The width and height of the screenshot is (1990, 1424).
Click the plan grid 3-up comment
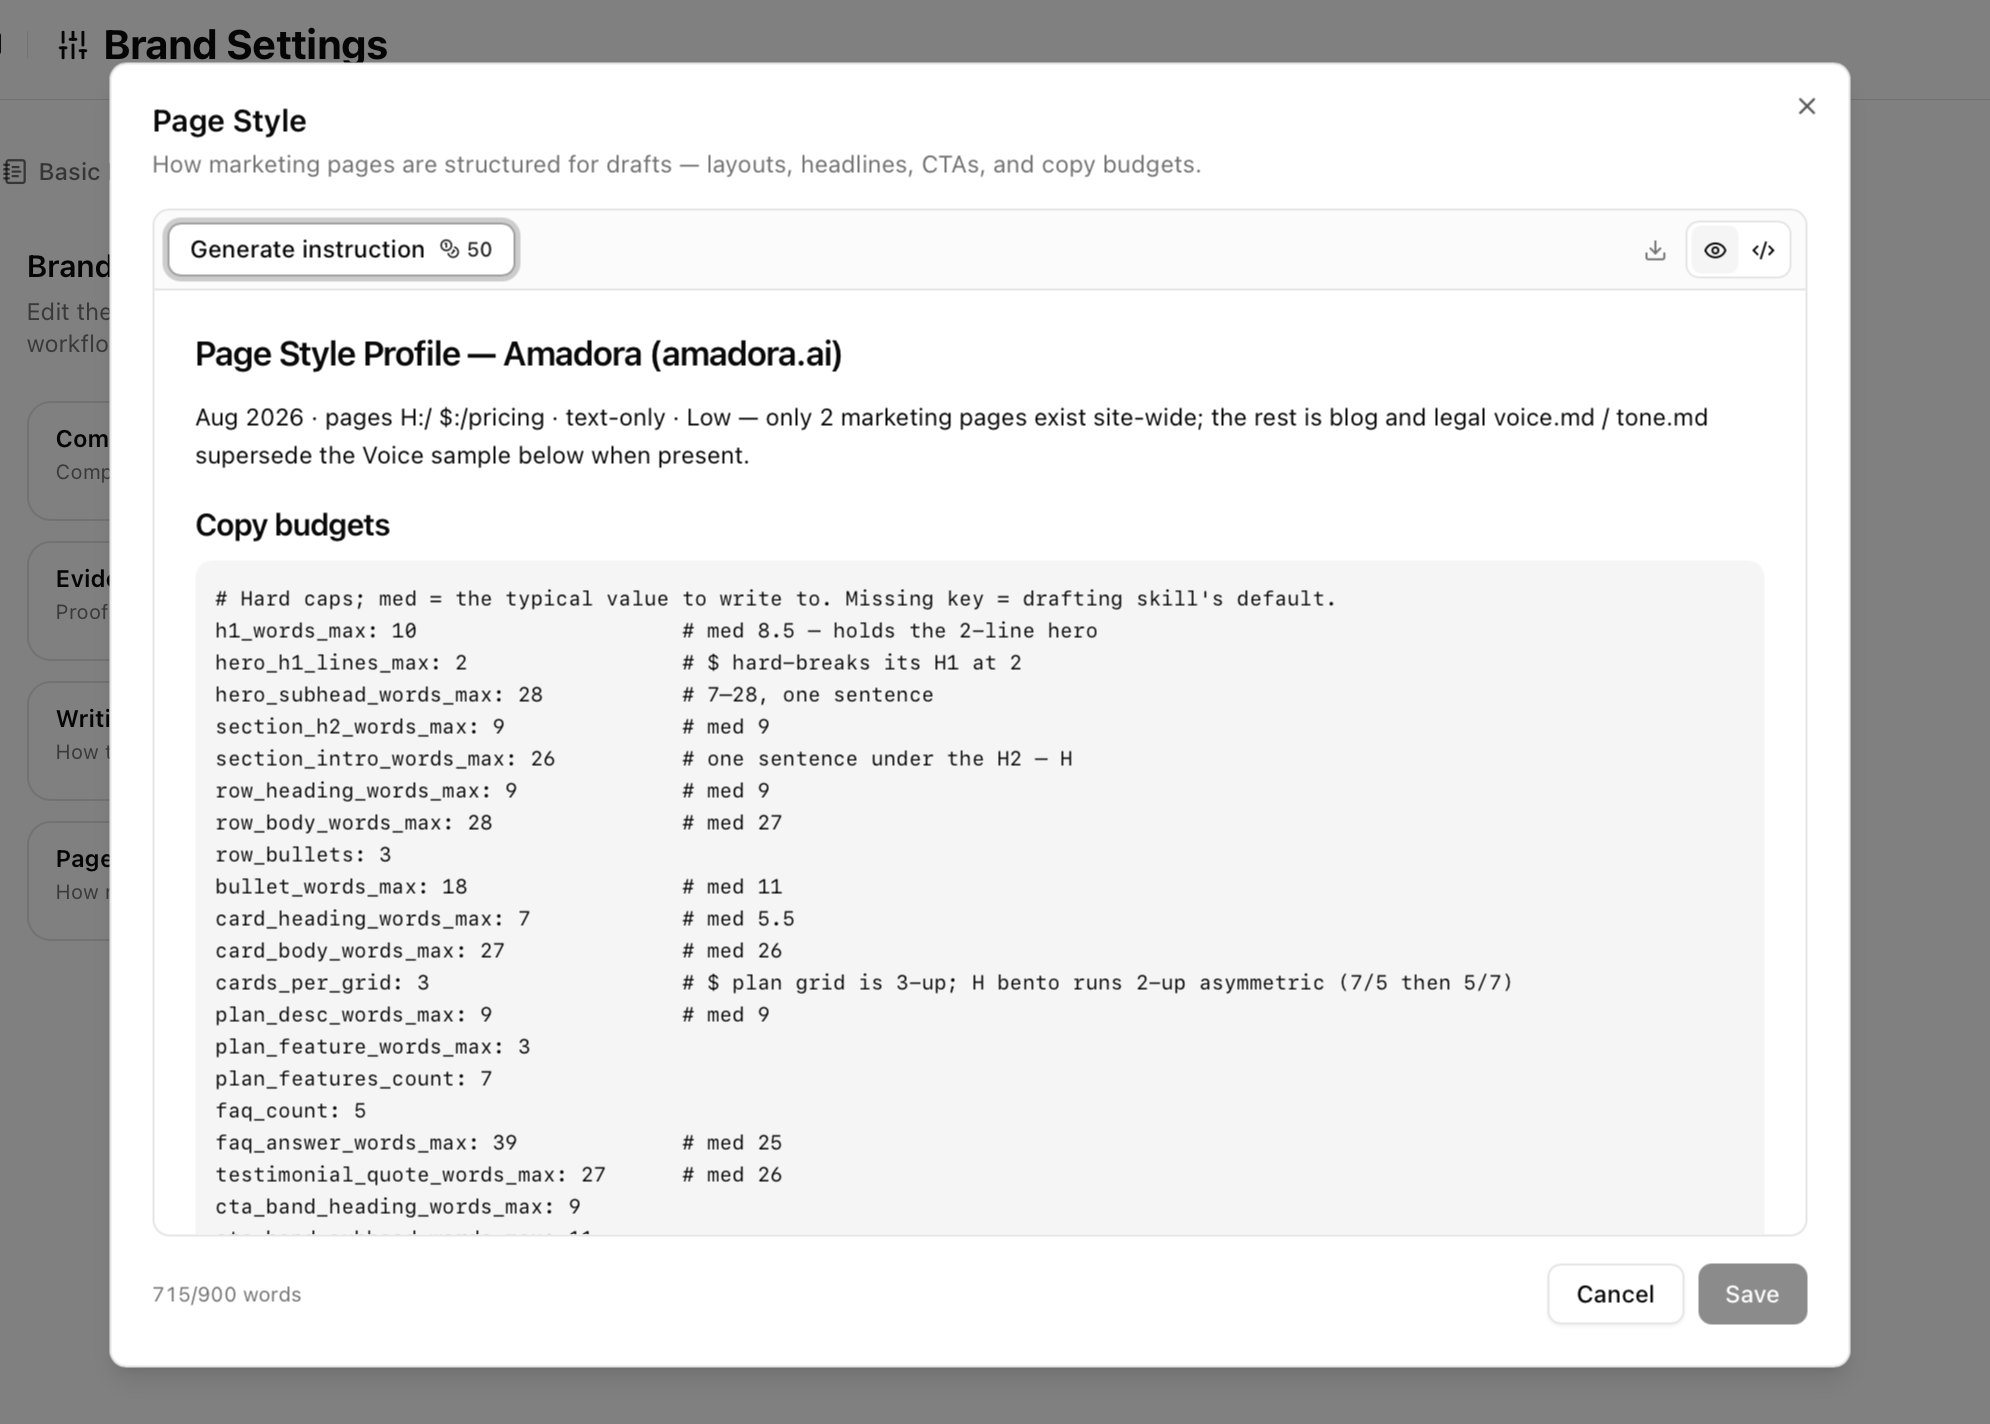[1098, 983]
